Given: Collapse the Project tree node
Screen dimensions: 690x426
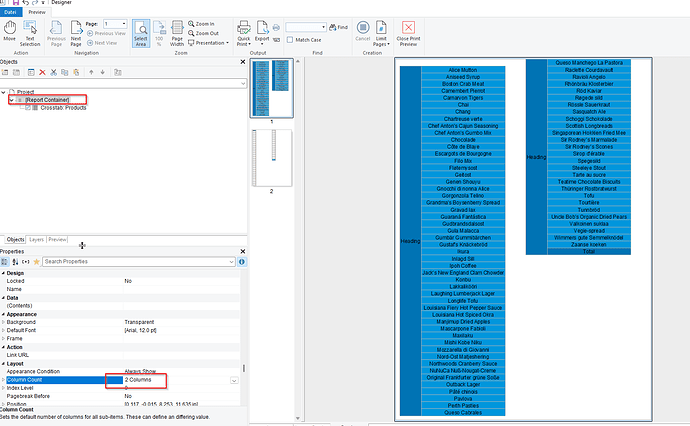Looking at the screenshot, I should pos(4,92).
